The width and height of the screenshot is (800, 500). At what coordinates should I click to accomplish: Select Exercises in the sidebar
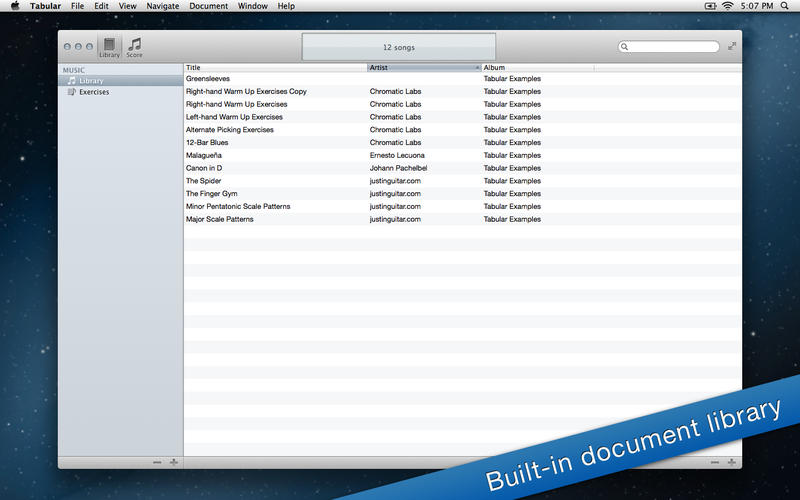[94, 92]
